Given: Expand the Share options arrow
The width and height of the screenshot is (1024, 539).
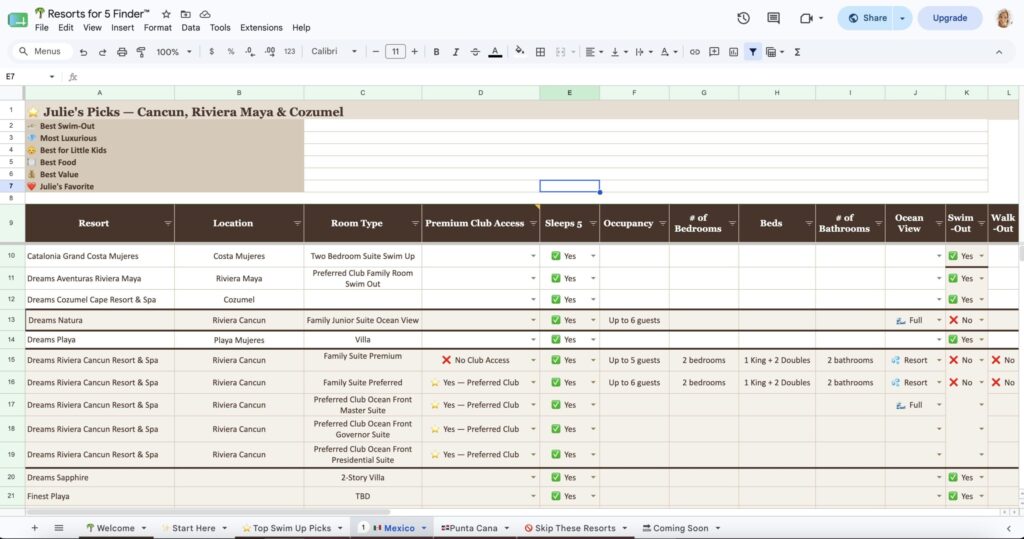Looking at the screenshot, I should [x=903, y=18].
